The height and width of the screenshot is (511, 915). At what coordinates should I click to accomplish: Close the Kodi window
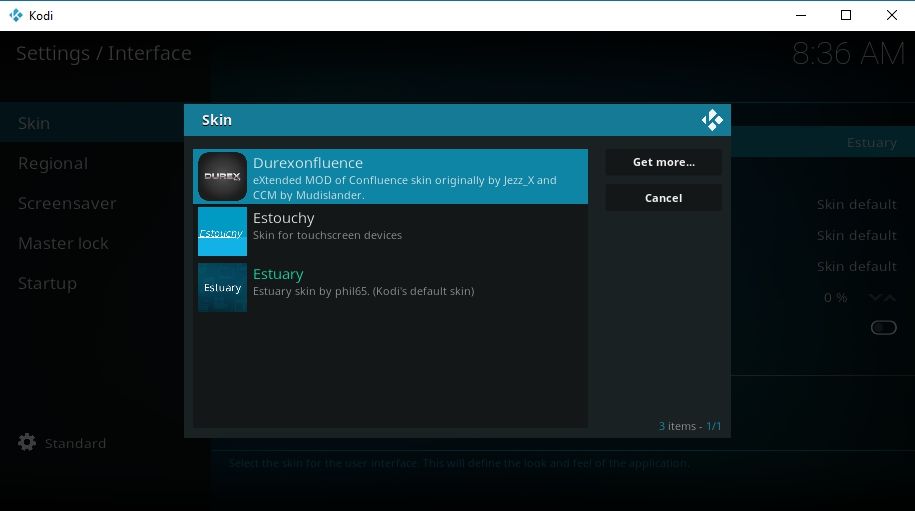click(x=892, y=15)
